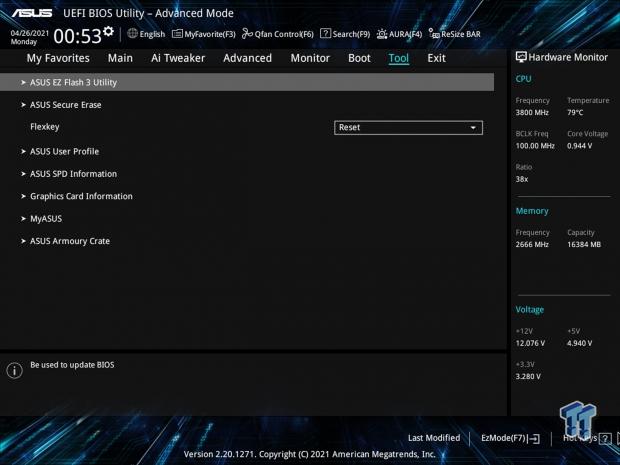Viewport: 620px width, 465px height.
Task: Click the version copyright line
Action: 310,454
